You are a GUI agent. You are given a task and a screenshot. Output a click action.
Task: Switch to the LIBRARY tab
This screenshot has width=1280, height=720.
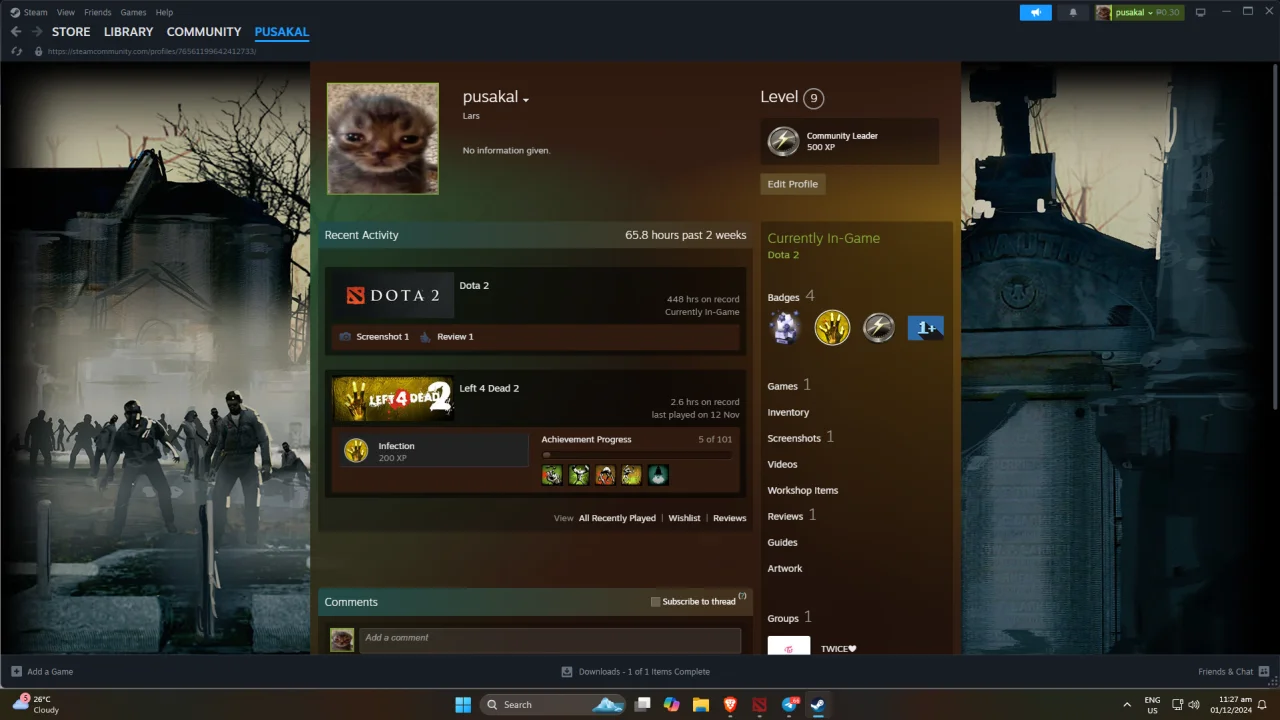pyautogui.click(x=129, y=32)
